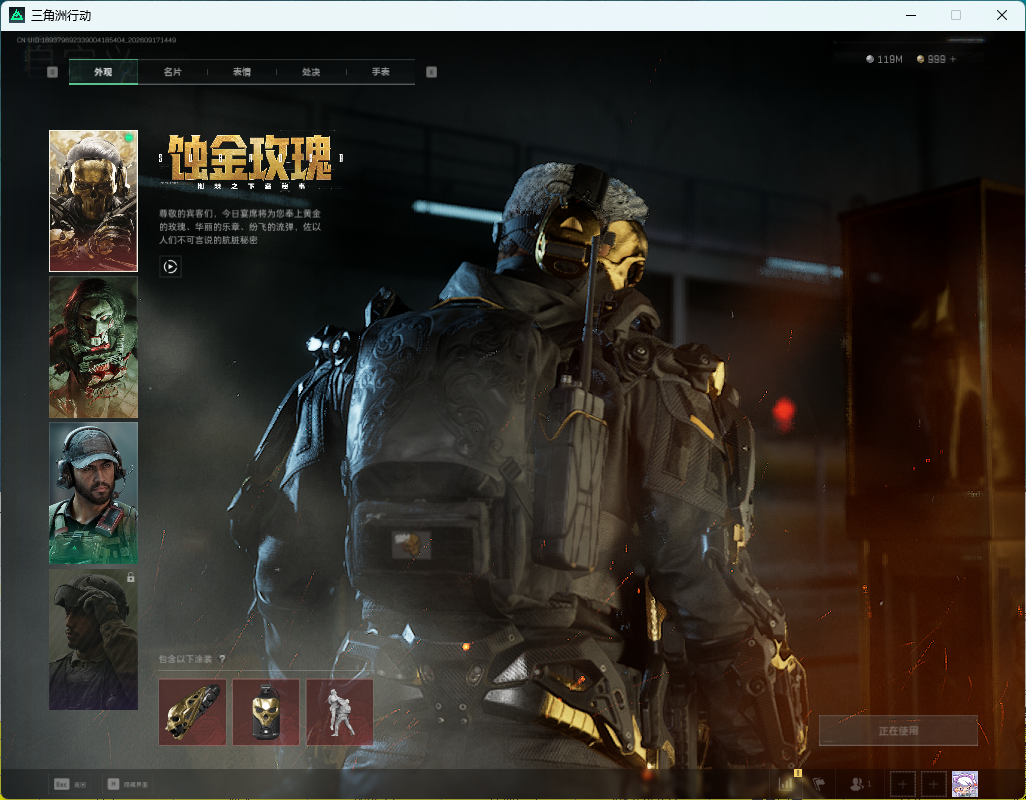This screenshot has height=800, width=1026.
Task: Click the 119M currency counter
Action: tap(884, 59)
